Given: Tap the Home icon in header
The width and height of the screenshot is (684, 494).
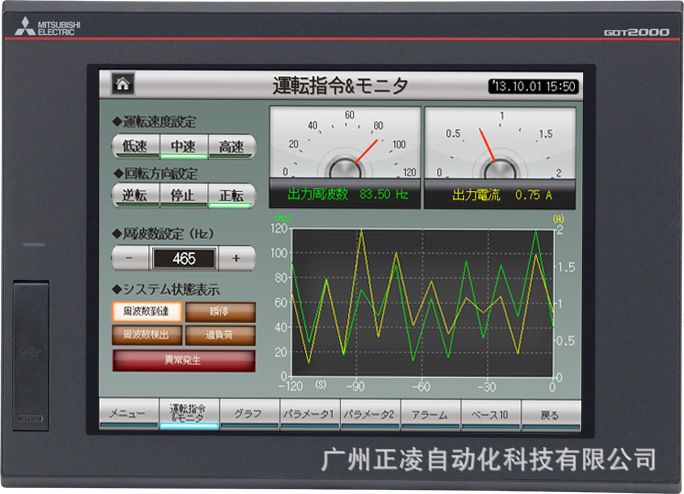Looking at the screenshot, I should point(123,84).
